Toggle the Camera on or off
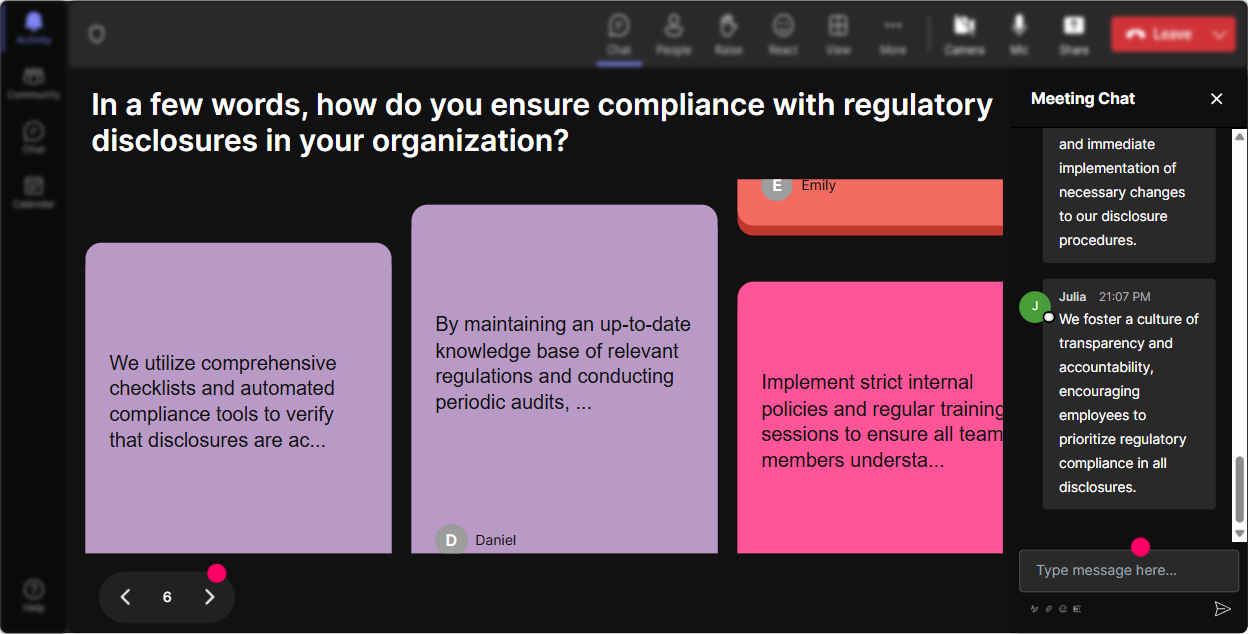 [x=964, y=33]
